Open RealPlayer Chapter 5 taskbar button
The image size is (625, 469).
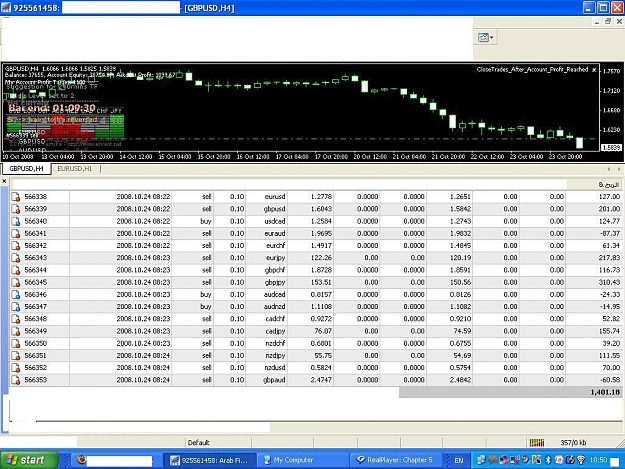395,460
